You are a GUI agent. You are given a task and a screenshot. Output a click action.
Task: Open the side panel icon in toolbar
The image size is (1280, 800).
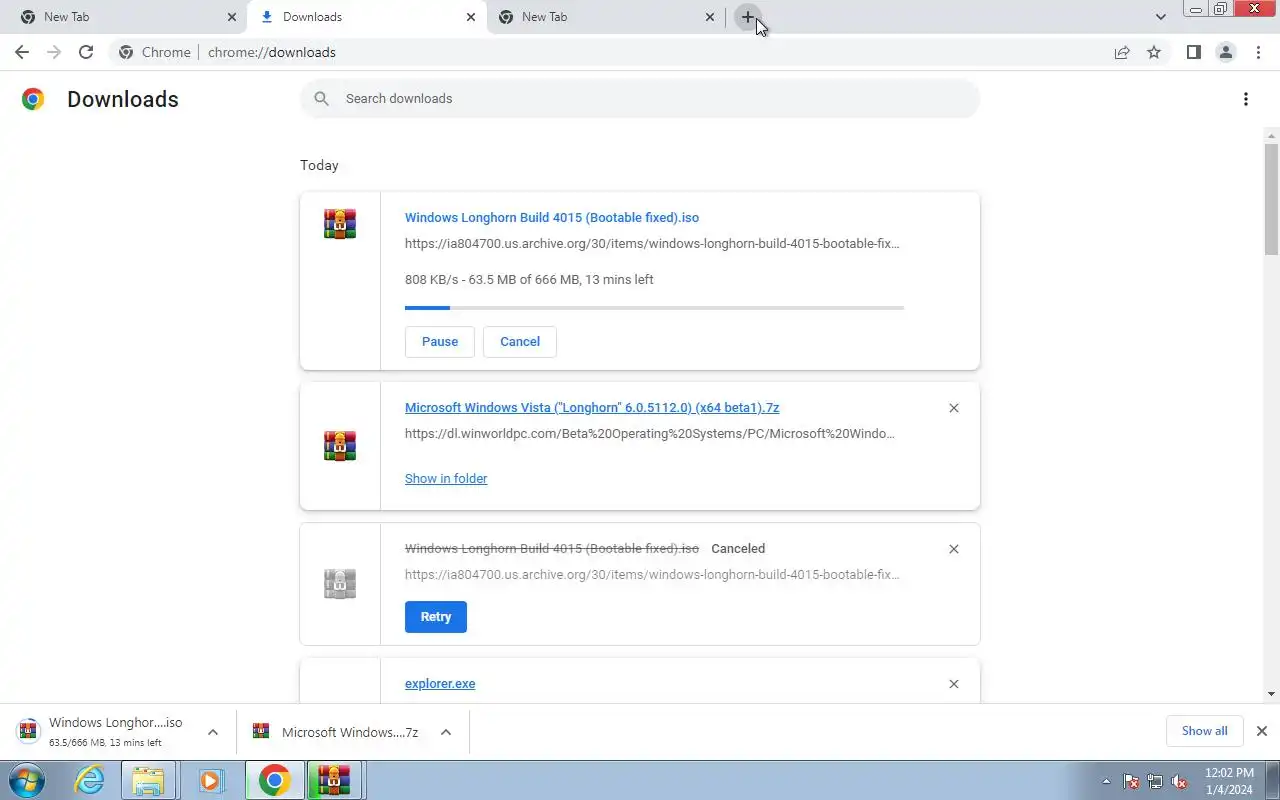pyautogui.click(x=1193, y=52)
